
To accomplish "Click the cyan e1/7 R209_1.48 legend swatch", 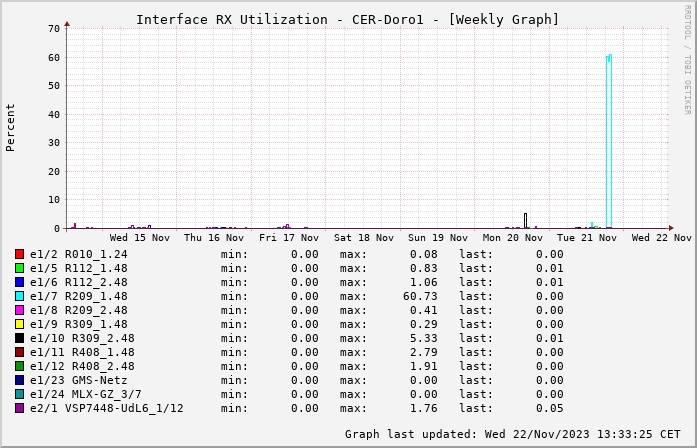I will (x=19, y=296).
